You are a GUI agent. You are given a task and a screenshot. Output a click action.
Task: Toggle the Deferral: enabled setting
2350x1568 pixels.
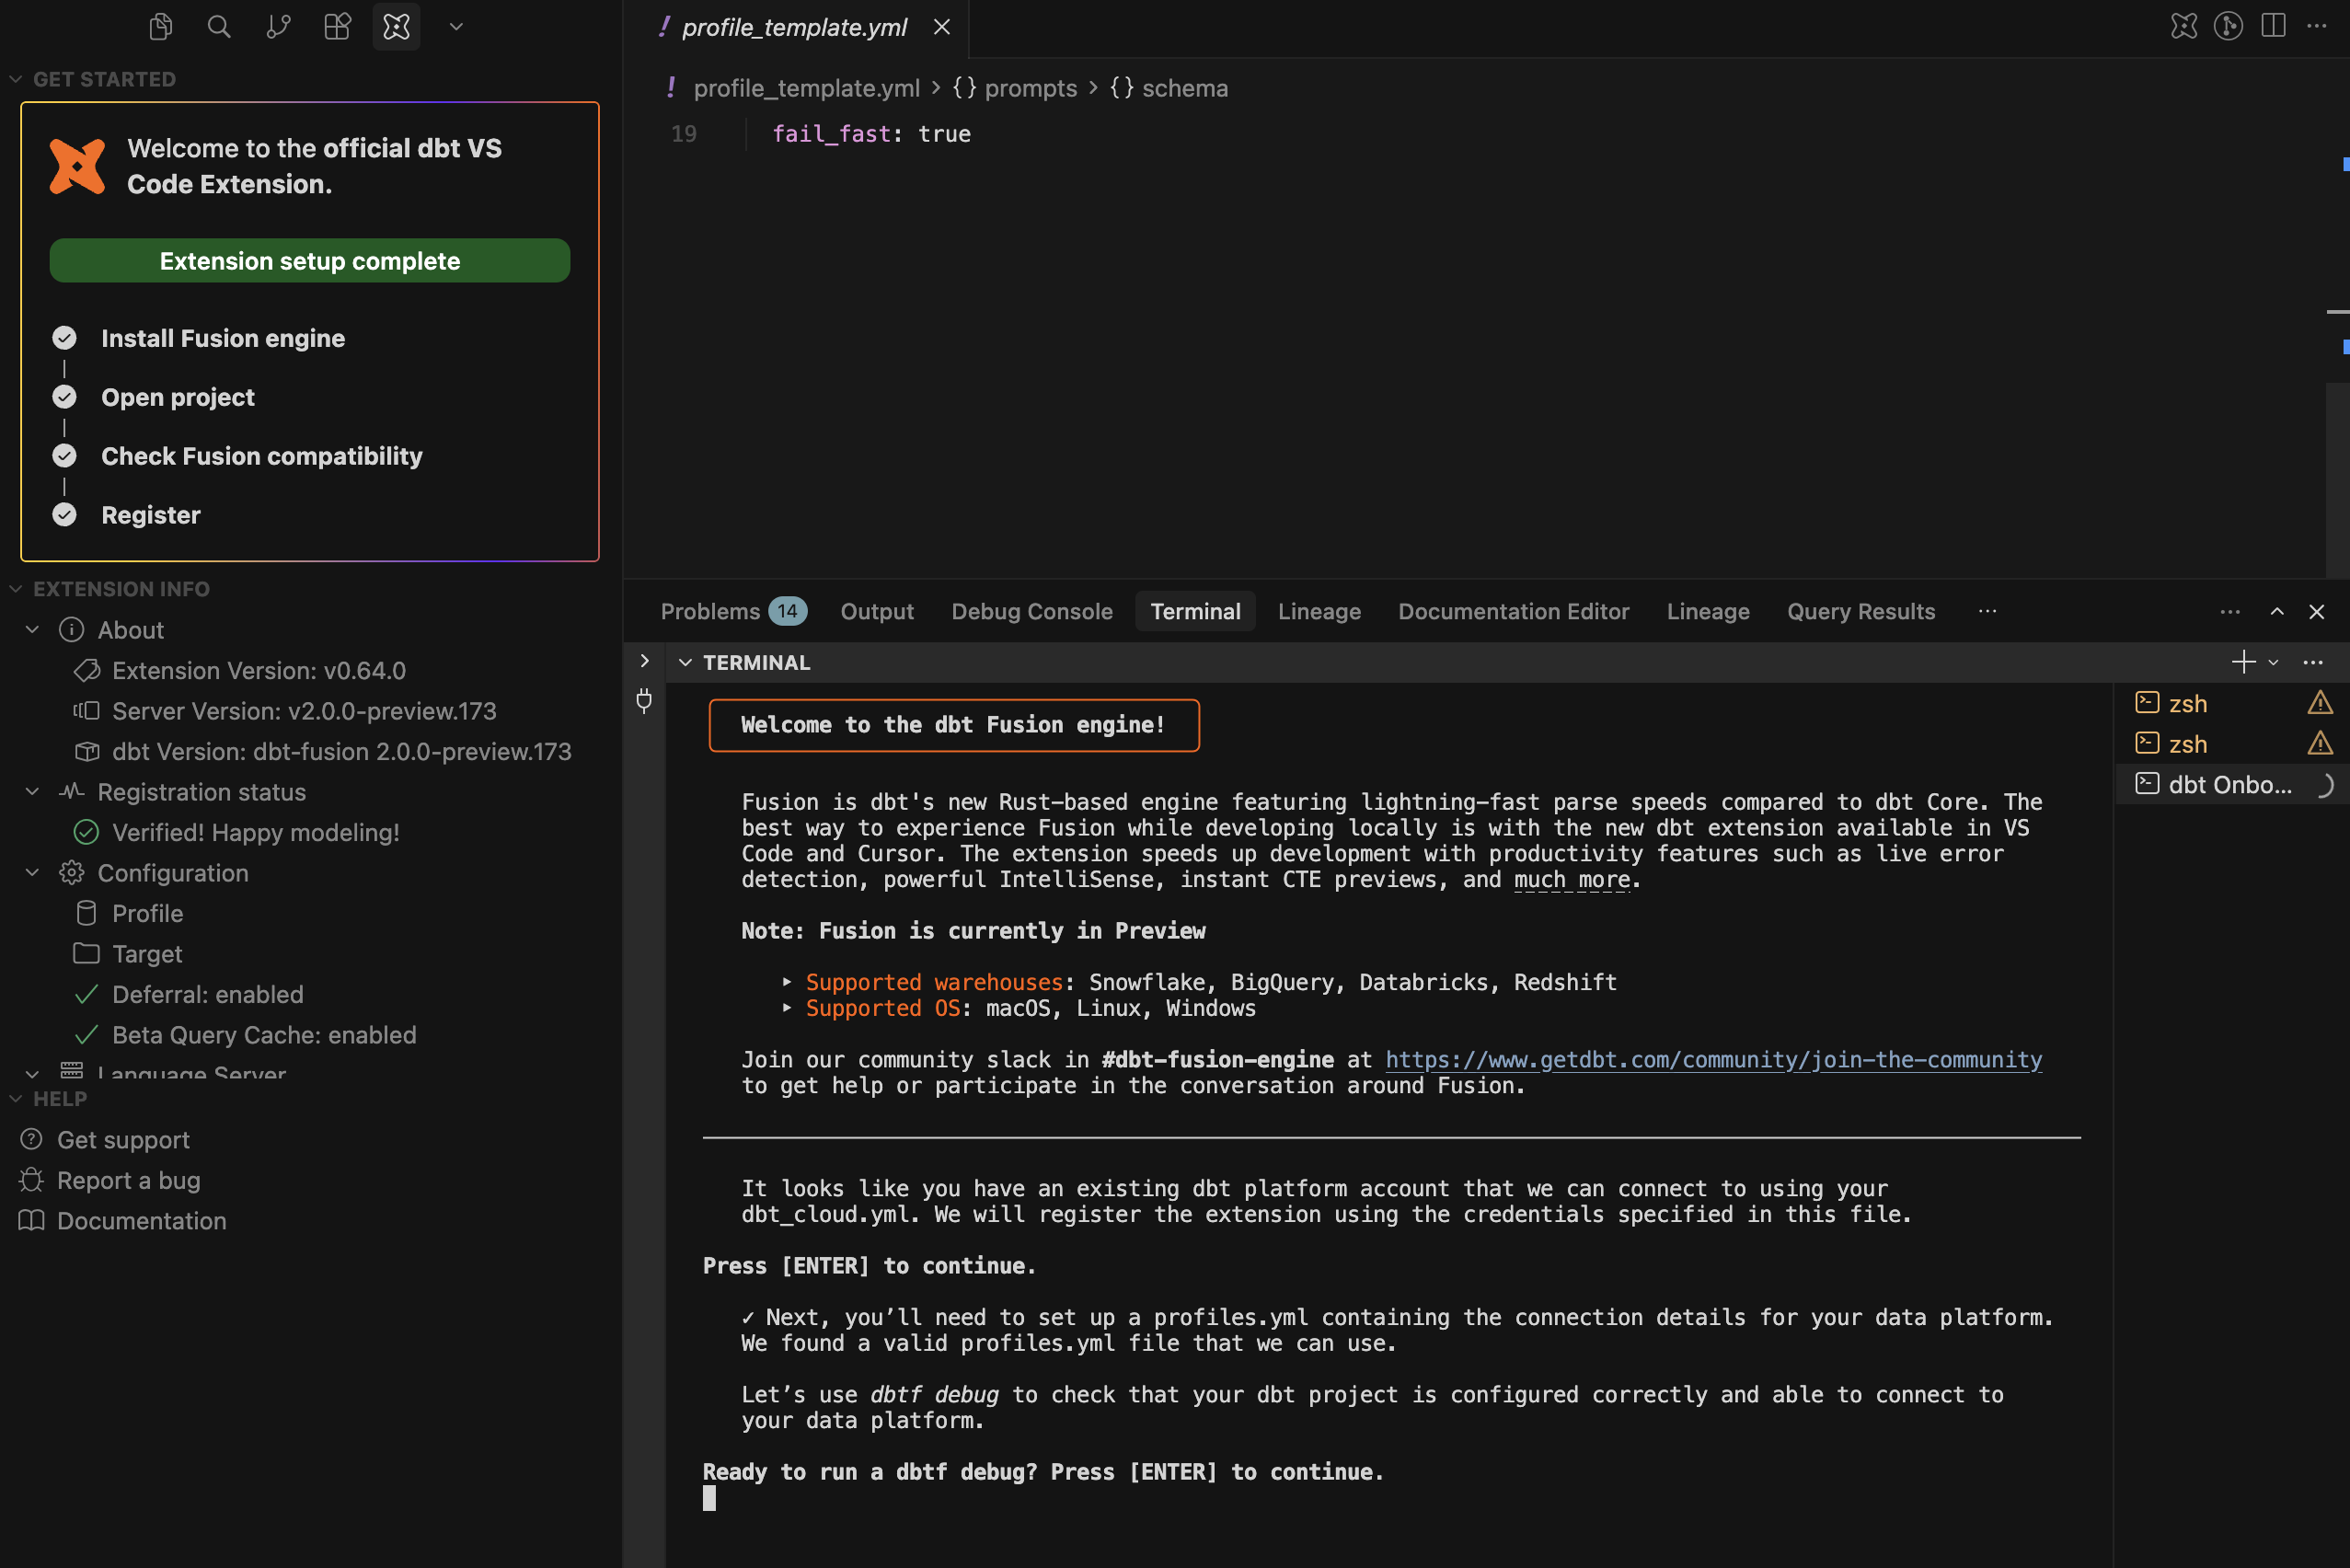click(310, 995)
